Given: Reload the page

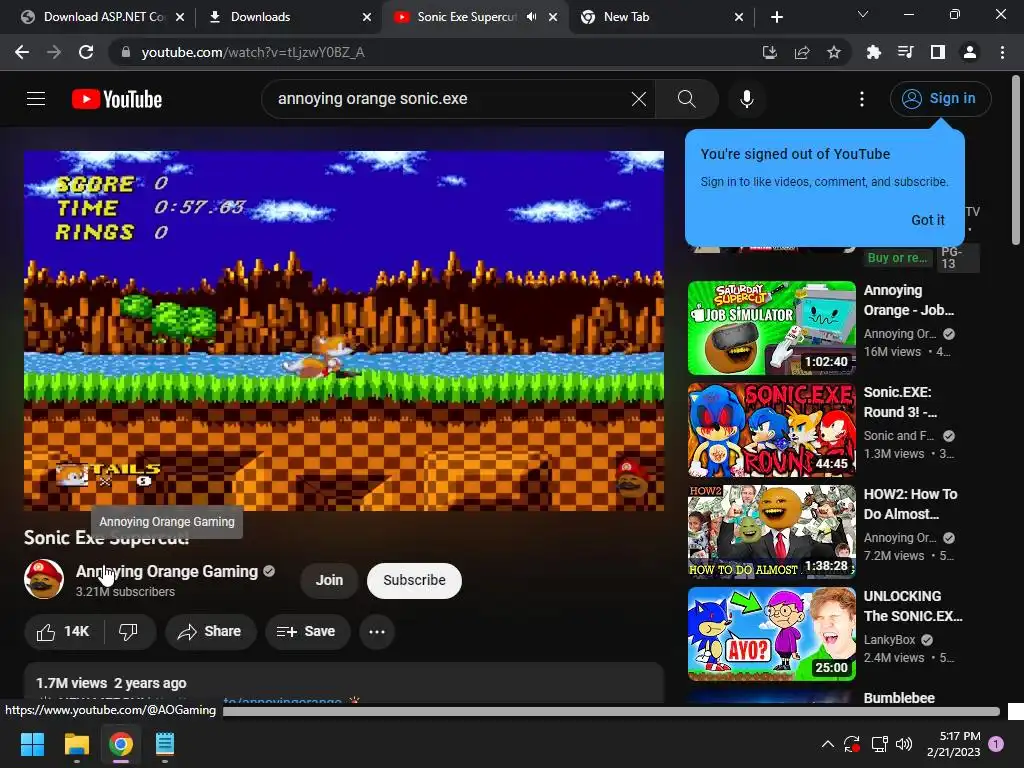Looking at the screenshot, I should coord(86,52).
